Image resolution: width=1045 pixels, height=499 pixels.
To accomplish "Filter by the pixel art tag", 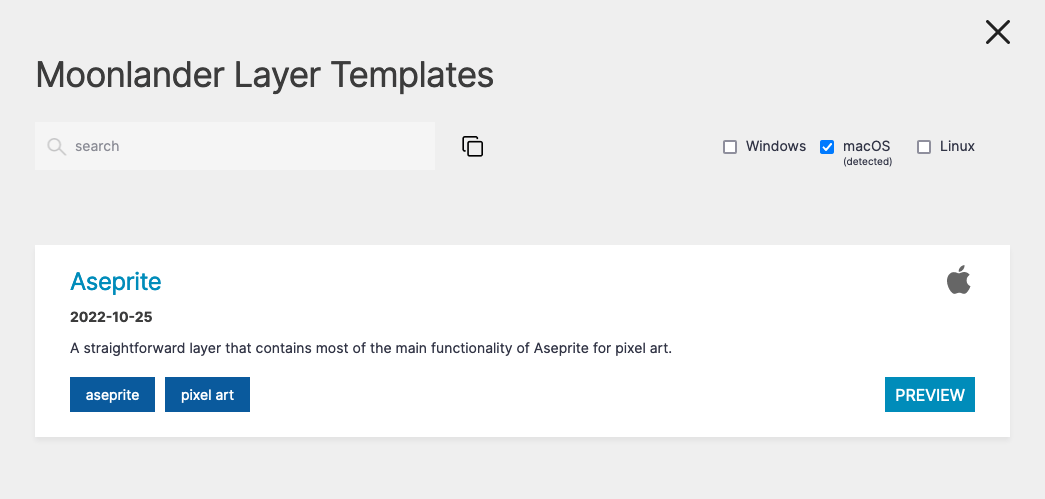I will [207, 394].
